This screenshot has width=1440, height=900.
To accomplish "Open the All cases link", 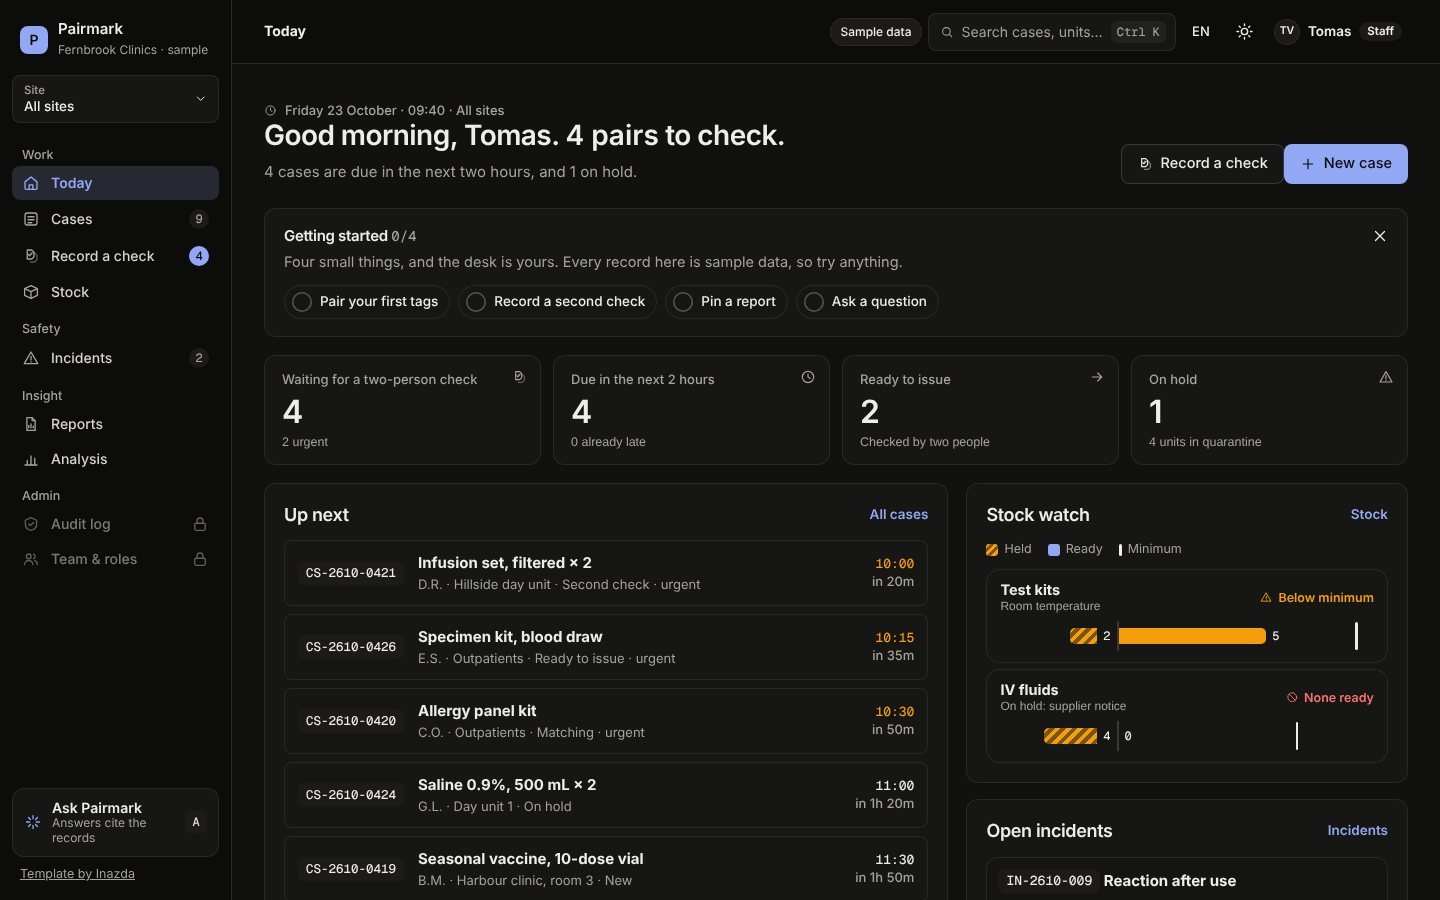I will point(899,515).
